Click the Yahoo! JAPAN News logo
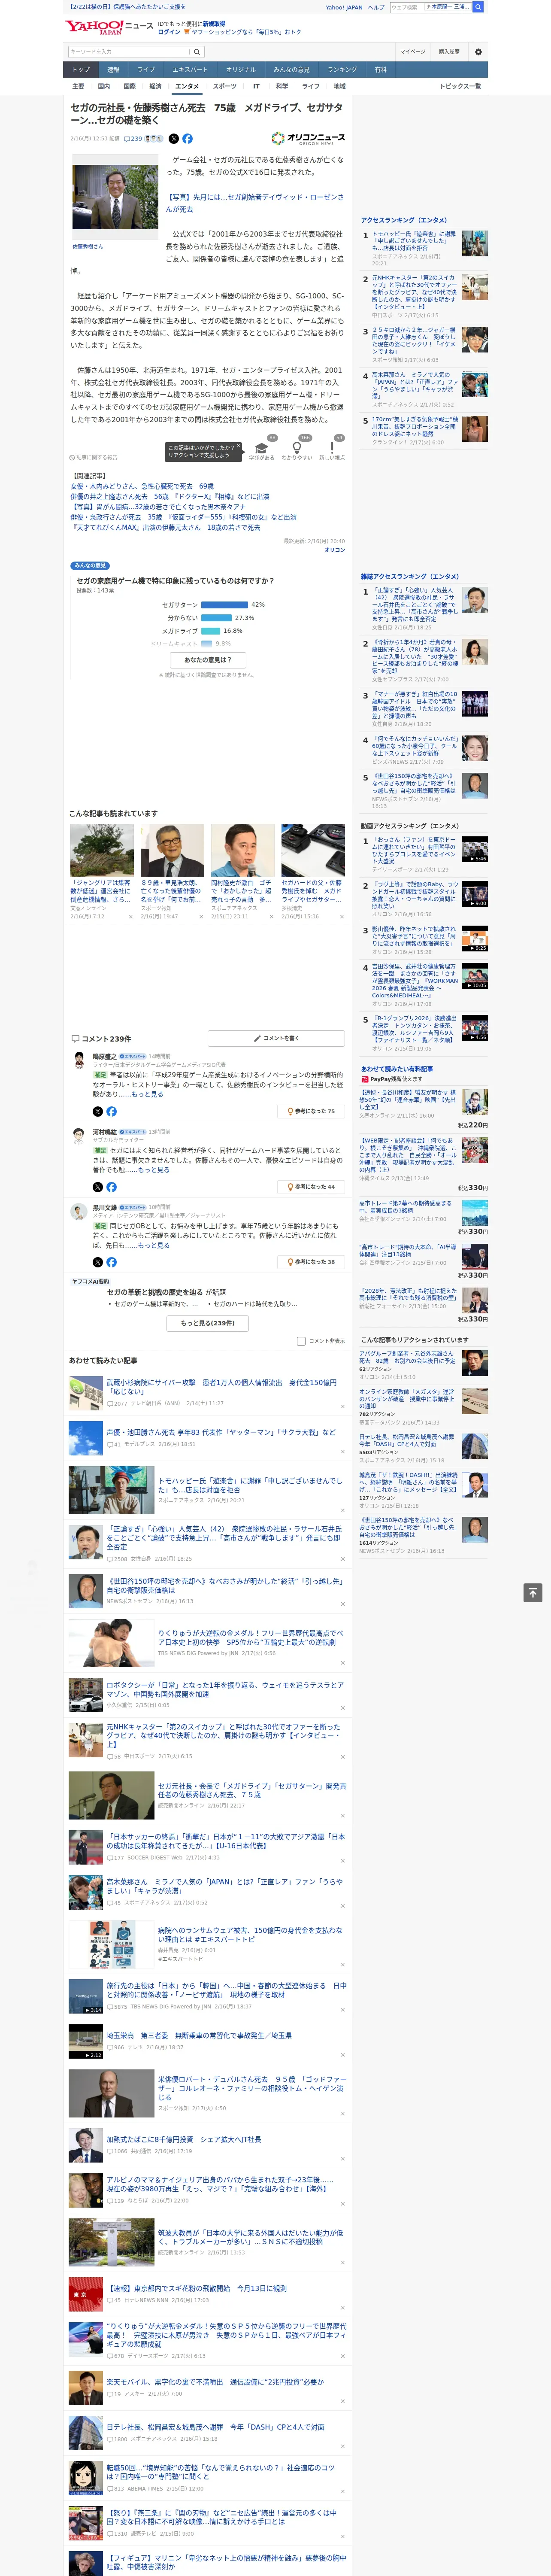 tap(109, 27)
